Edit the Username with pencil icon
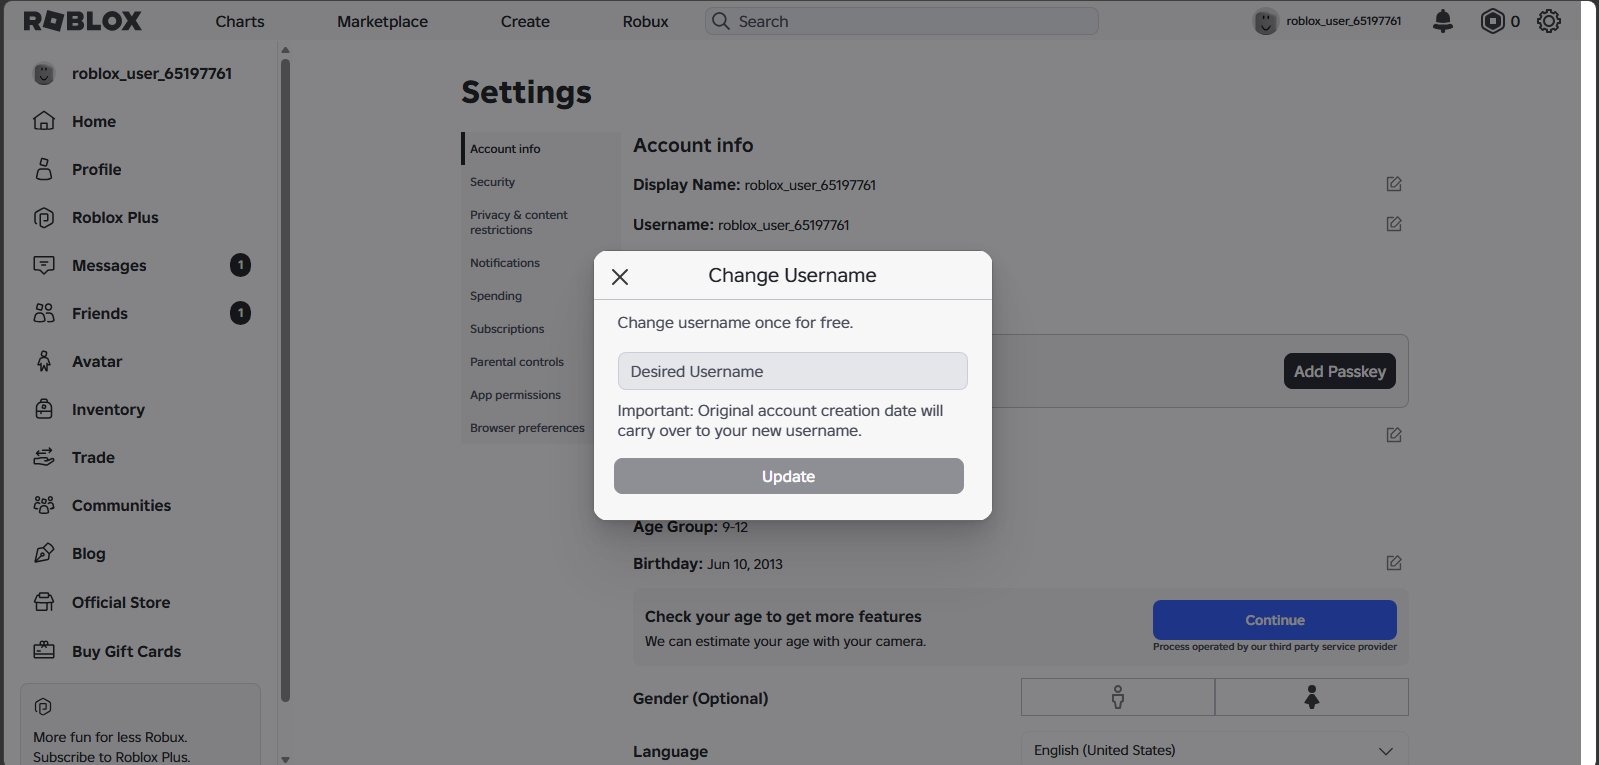 point(1394,224)
